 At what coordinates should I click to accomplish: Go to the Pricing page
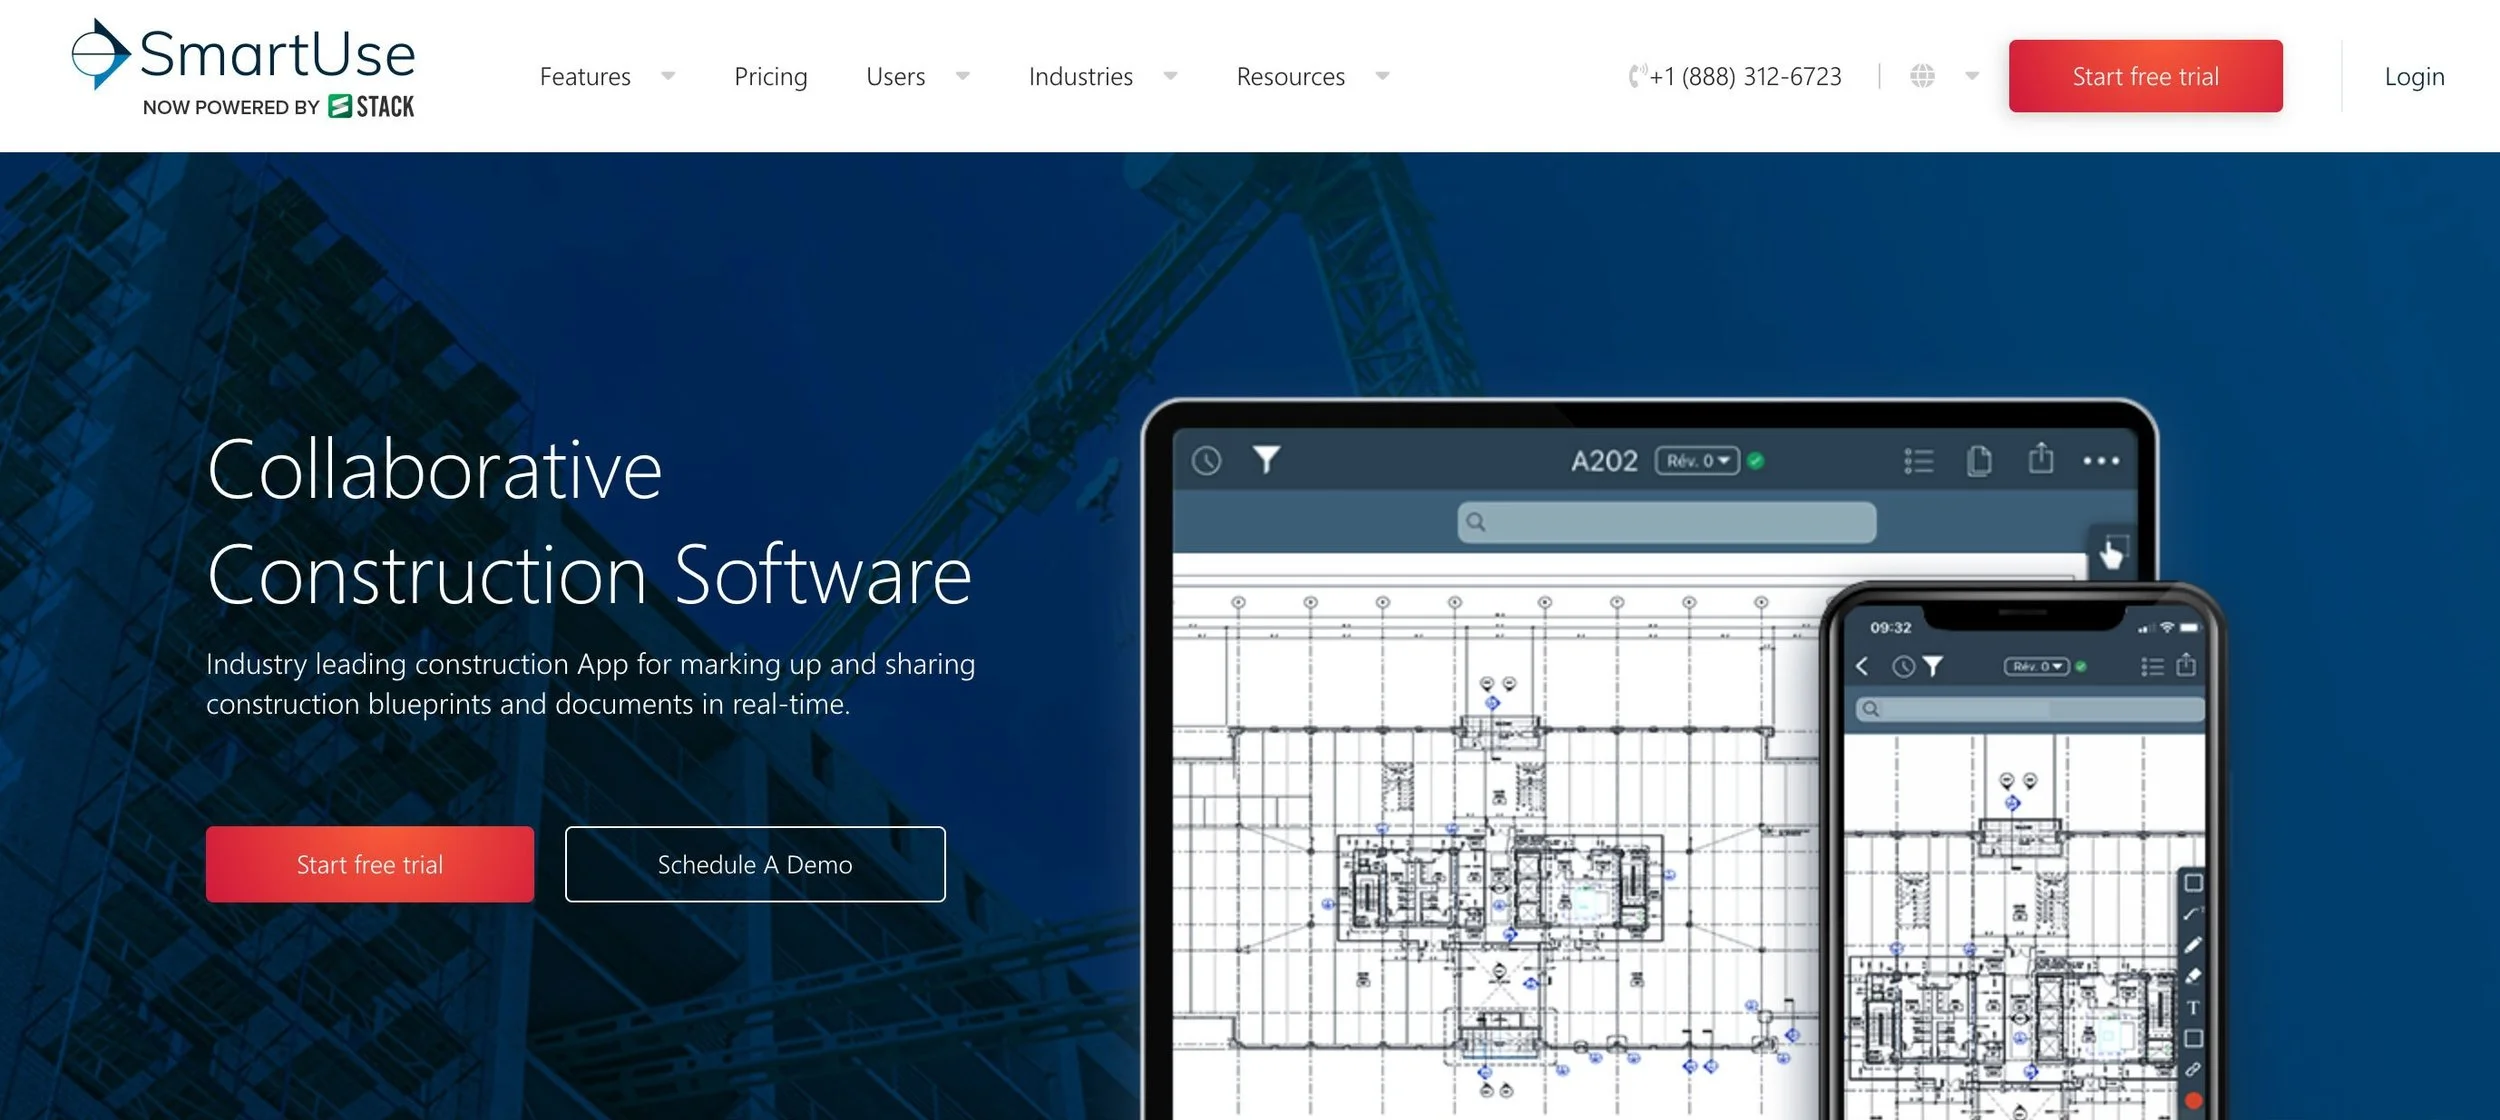point(770,76)
